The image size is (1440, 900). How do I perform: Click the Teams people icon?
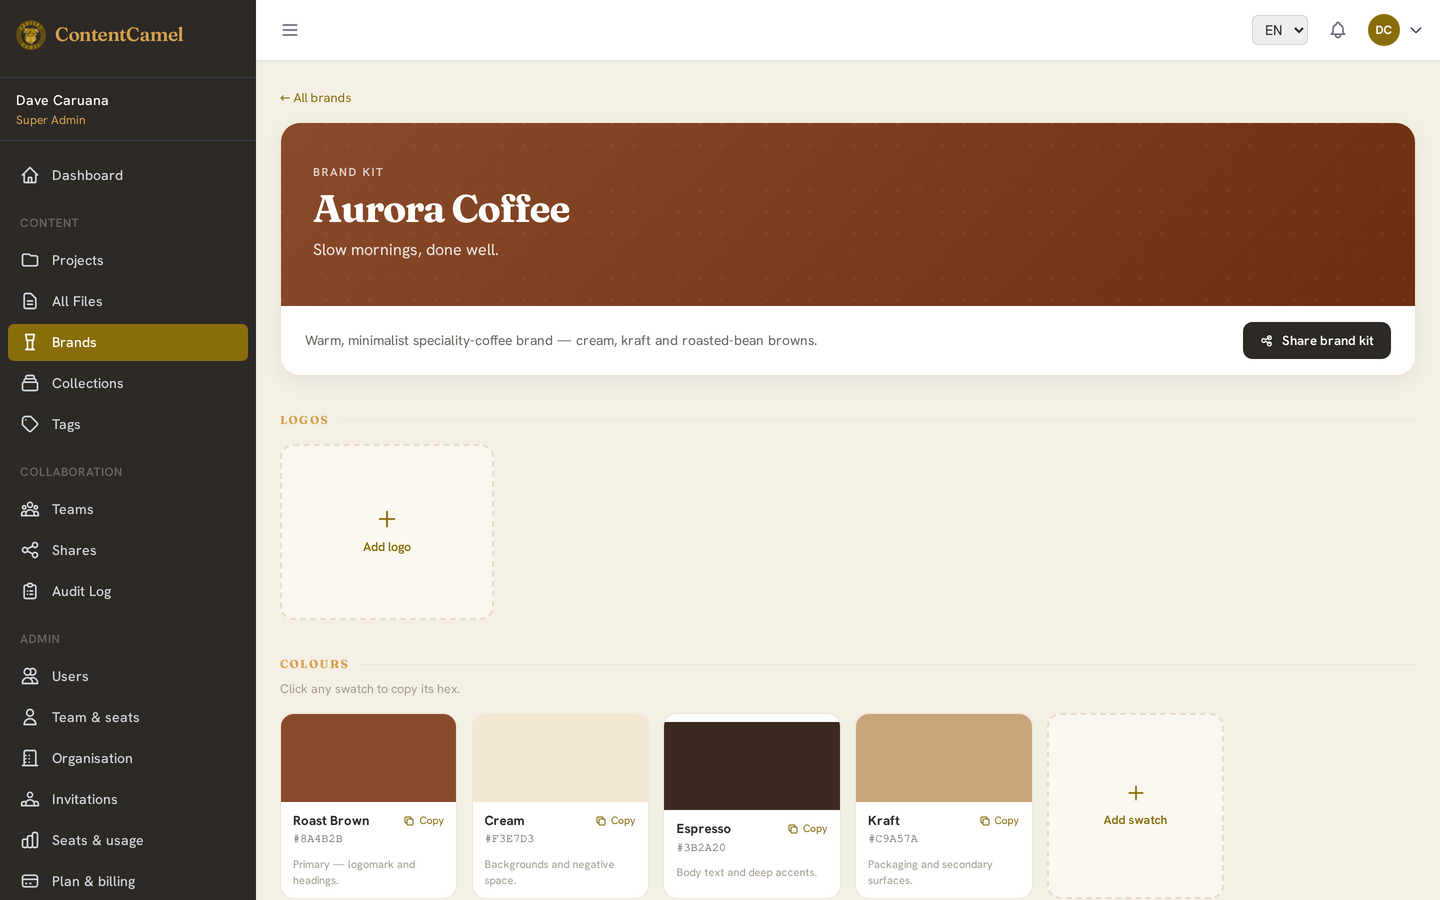30,509
